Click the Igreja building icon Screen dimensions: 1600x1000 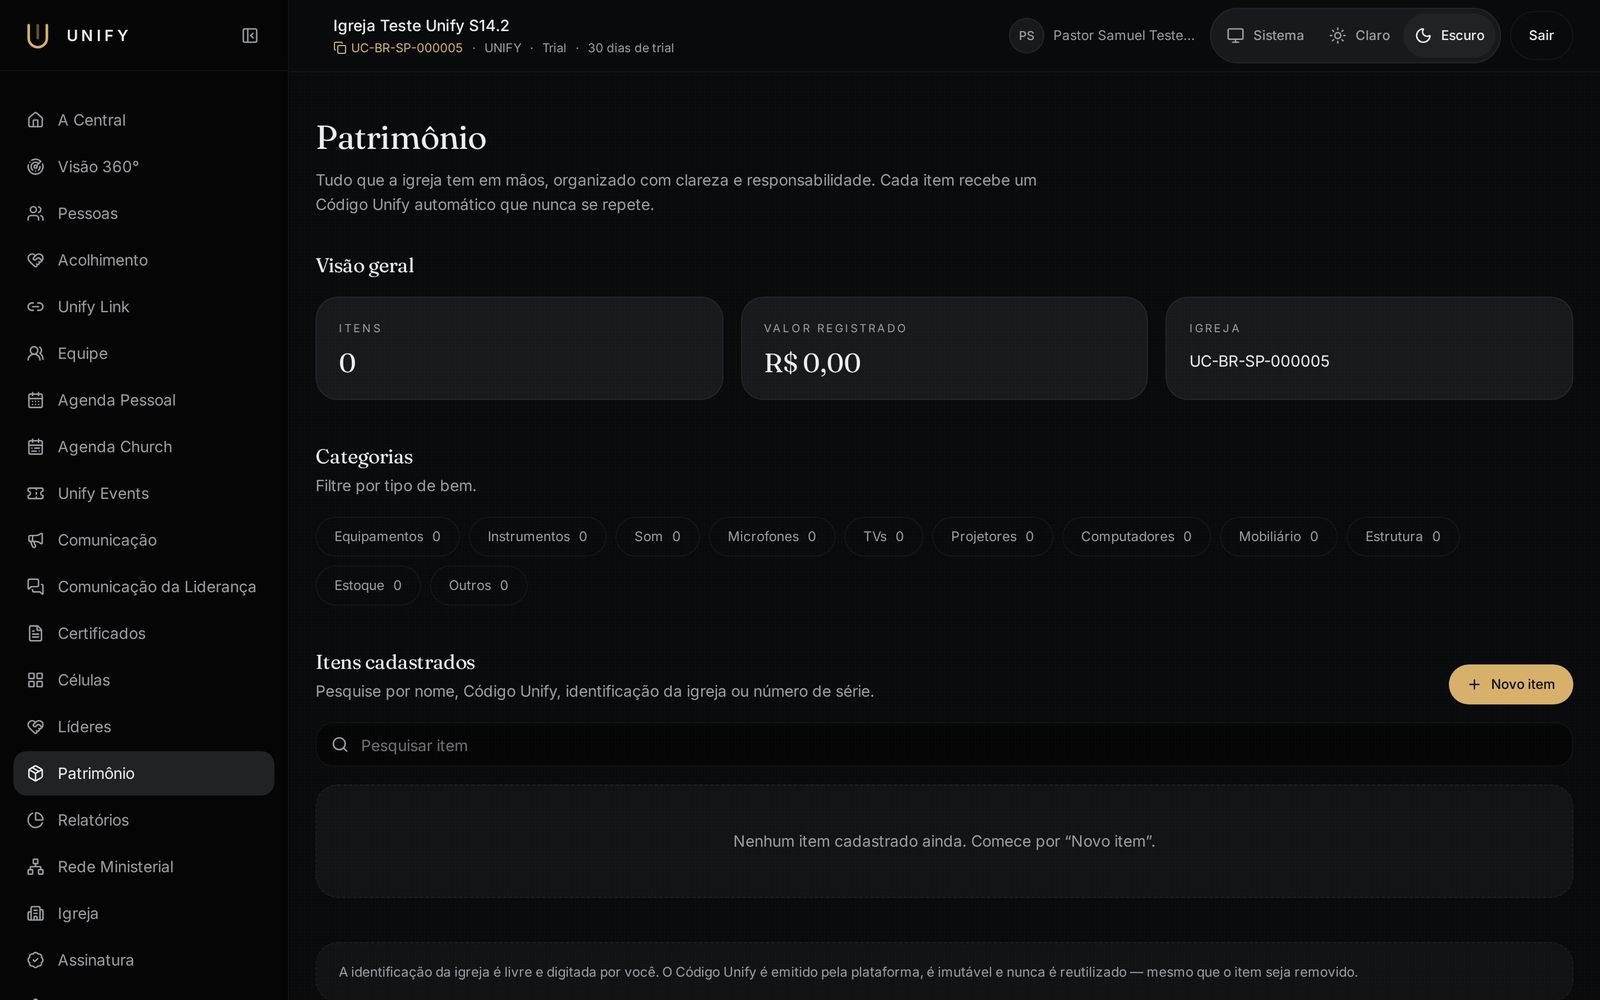(36, 913)
